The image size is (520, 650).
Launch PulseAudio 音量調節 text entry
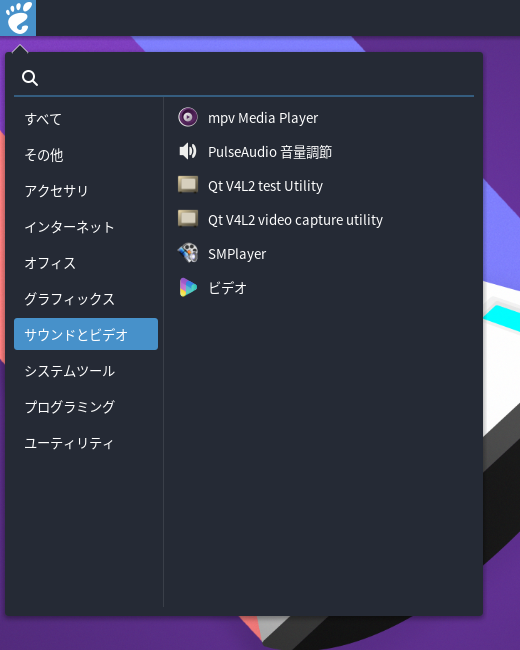point(270,152)
